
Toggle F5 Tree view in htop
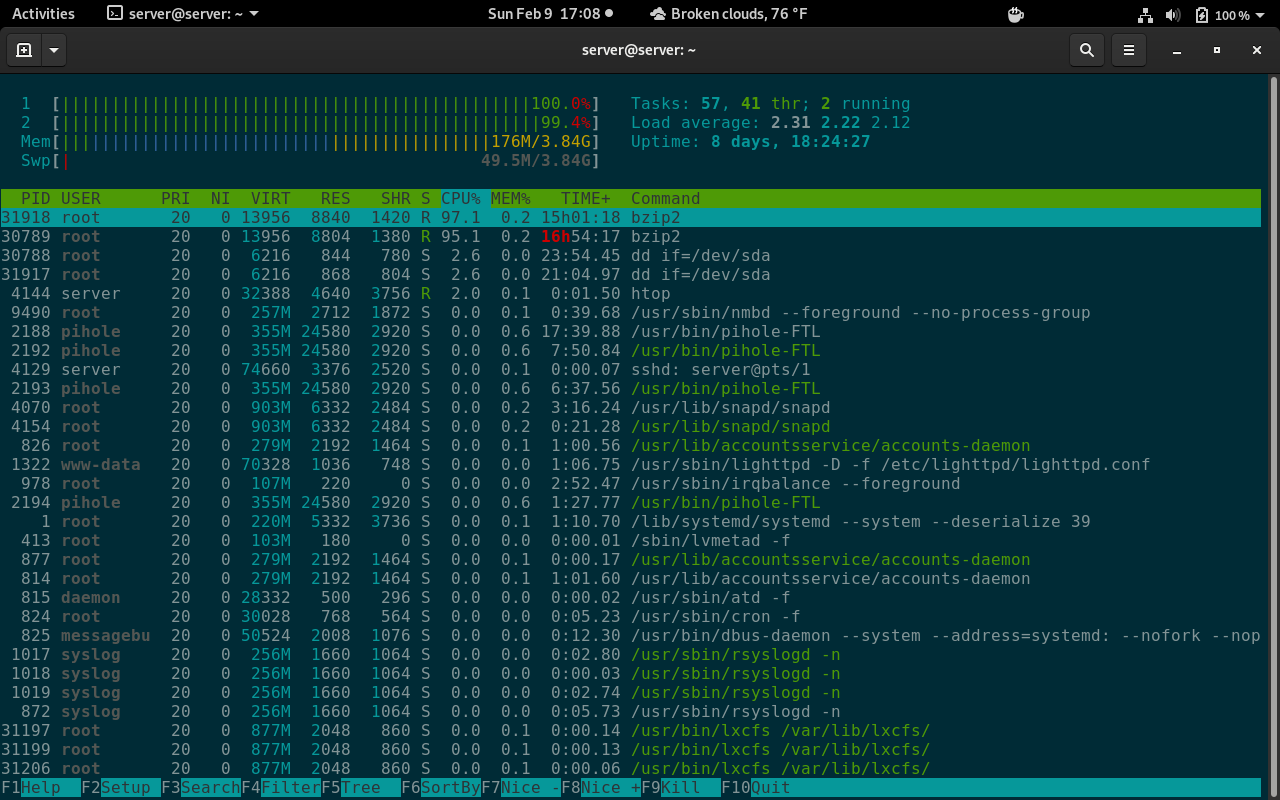[361, 787]
